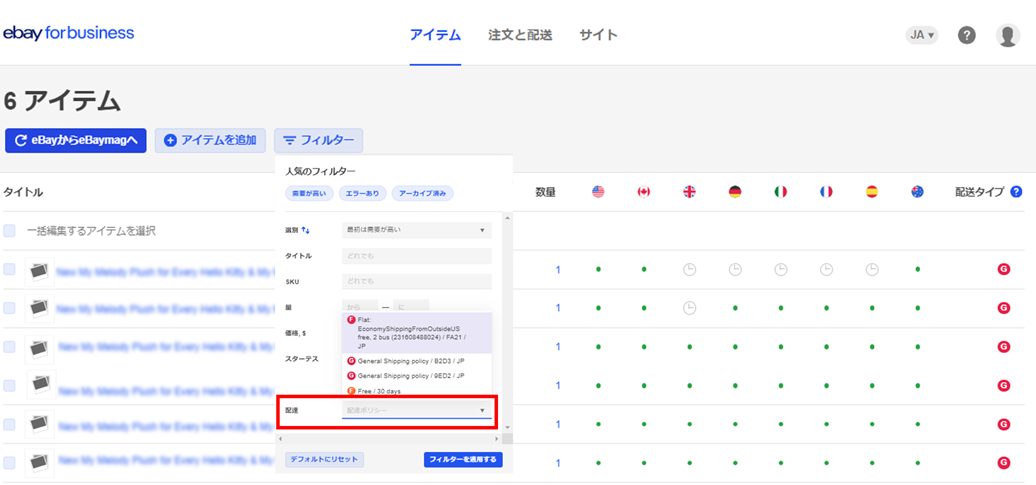Choose the Free / 30 days option
Viewport: 1036px width, 485px height.
coord(416,391)
